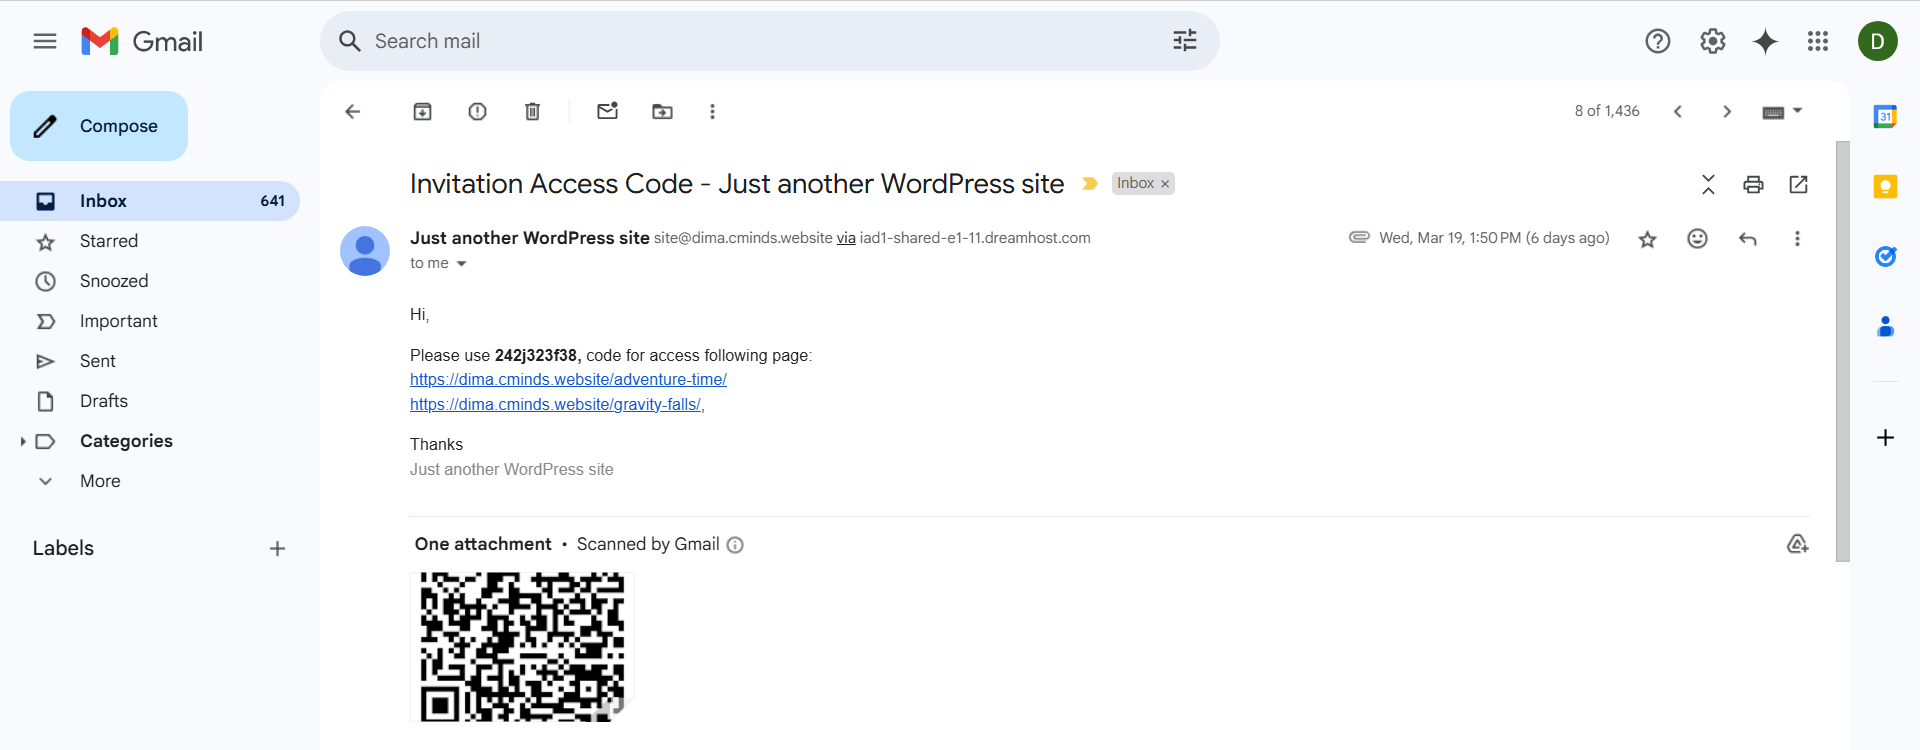Open email in a new window
The image size is (1920, 750).
(1798, 184)
